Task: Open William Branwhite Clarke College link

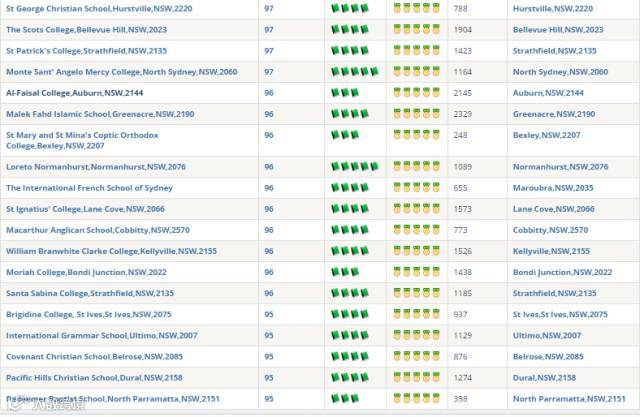Action: coord(111,251)
